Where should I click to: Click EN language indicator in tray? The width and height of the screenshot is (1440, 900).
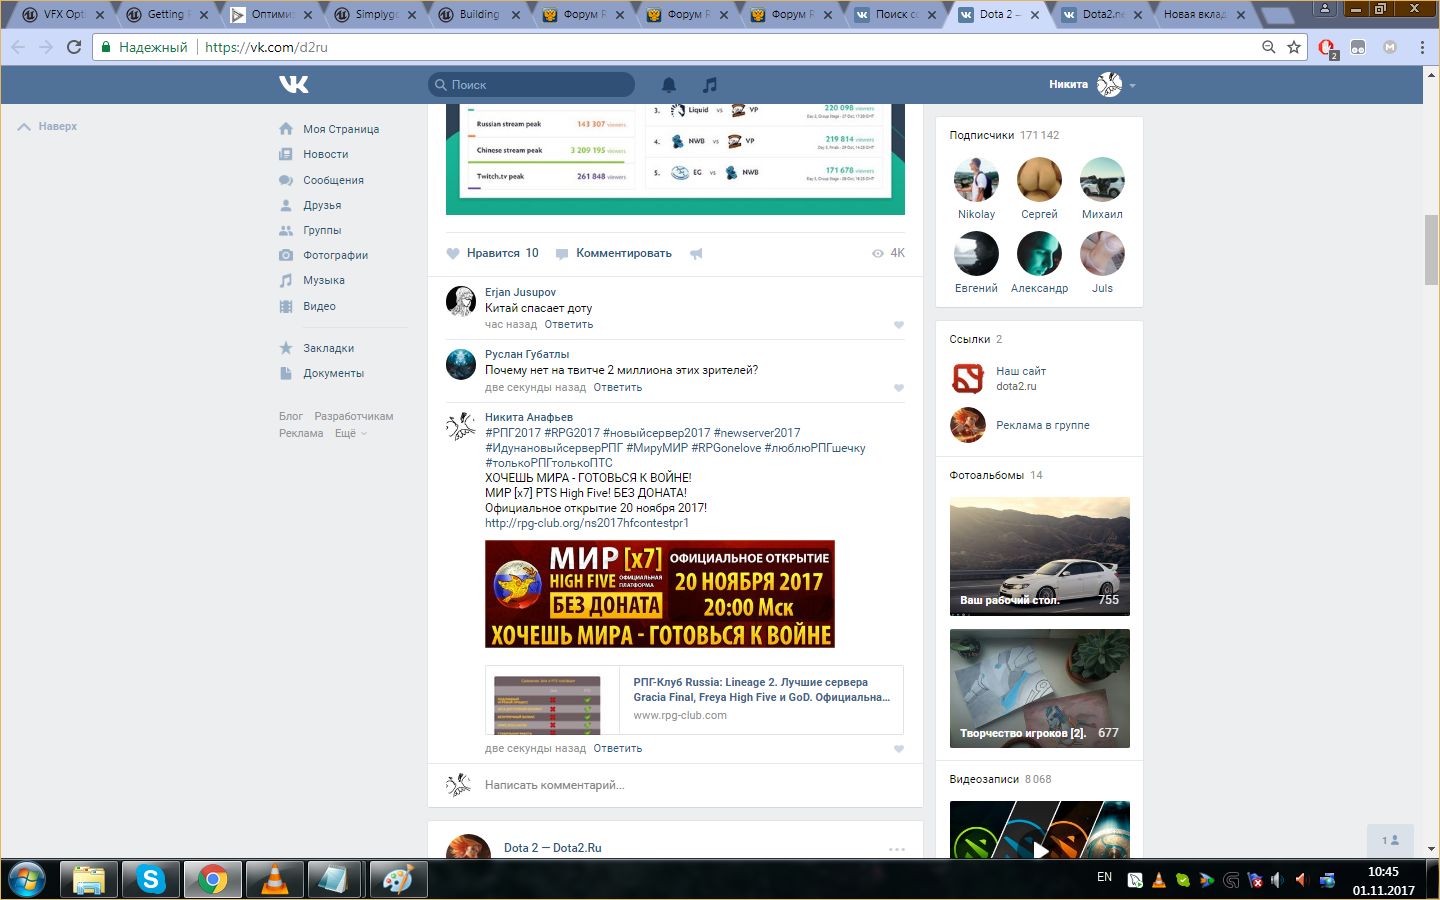point(1104,877)
